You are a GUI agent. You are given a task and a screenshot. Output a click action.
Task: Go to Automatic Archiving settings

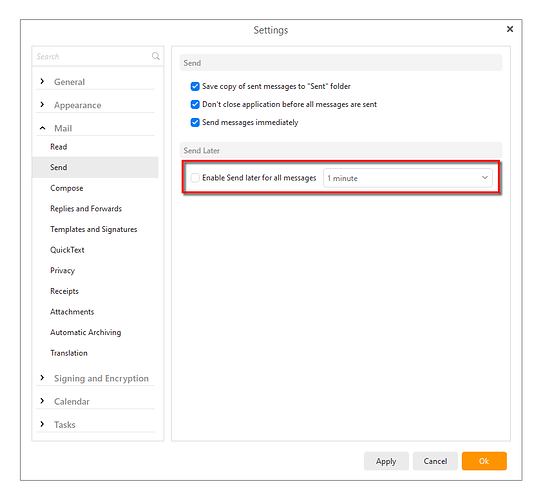(x=86, y=332)
